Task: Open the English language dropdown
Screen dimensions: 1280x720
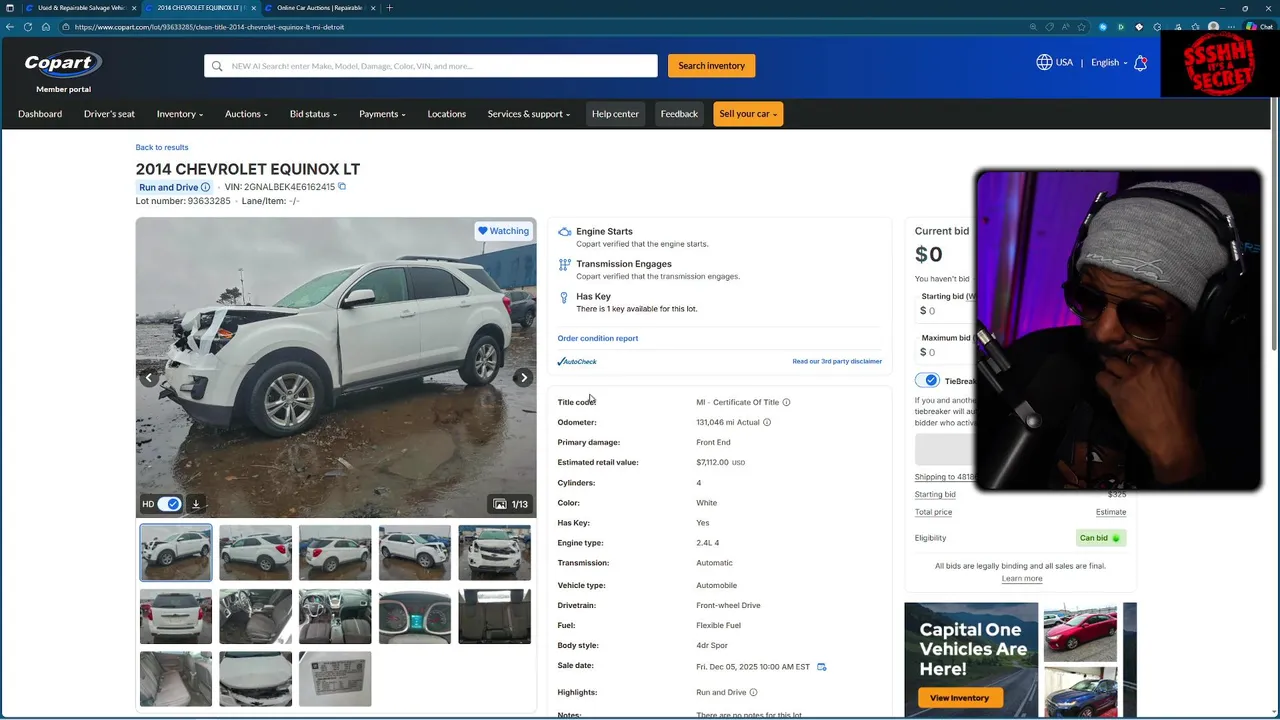Action: pyautogui.click(x=1109, y=62)
